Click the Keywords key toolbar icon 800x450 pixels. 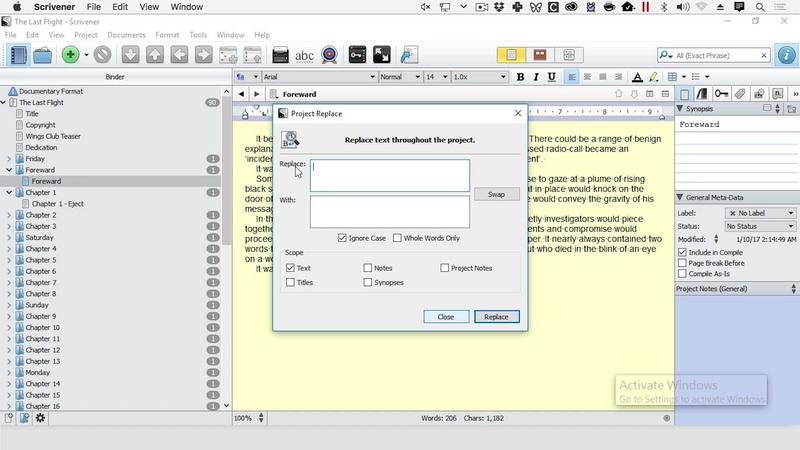point(357,55)
